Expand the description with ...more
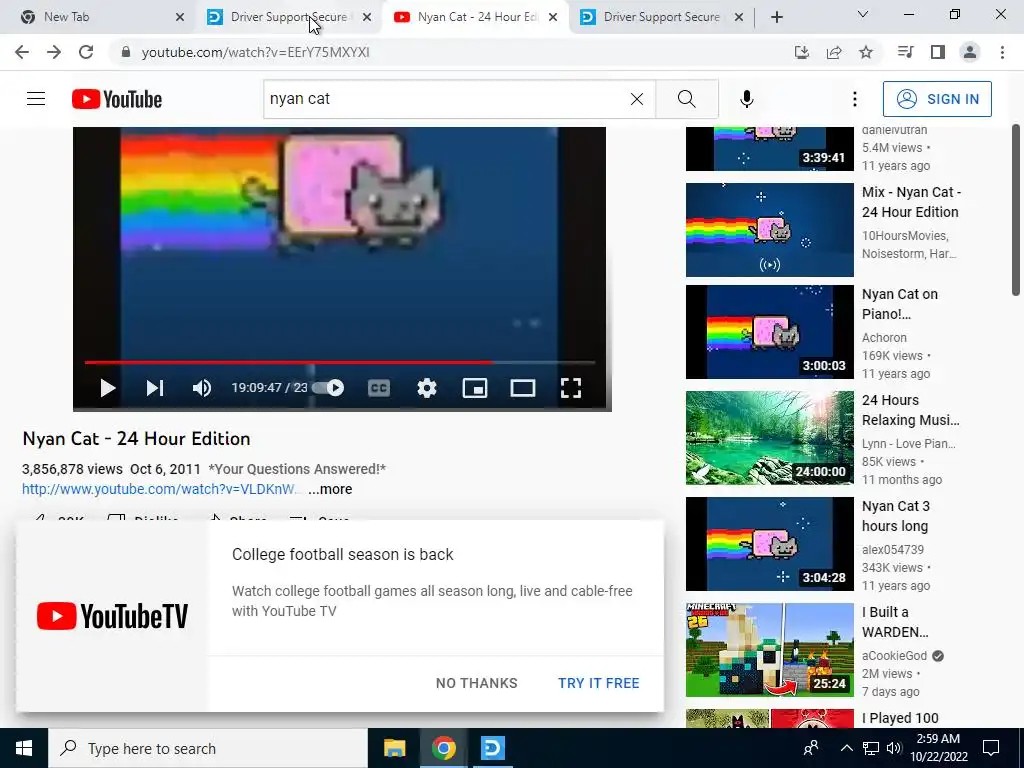This screenshot has height=768, width=1024. [330, 489]
